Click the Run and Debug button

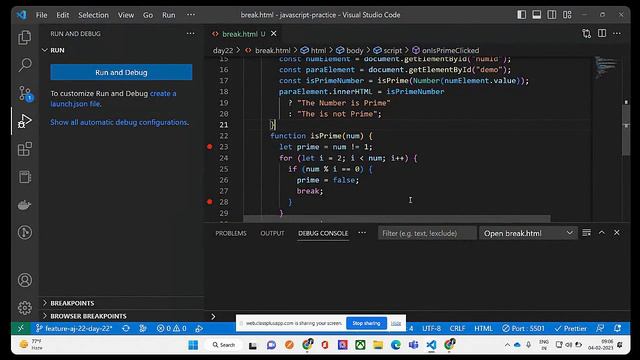tap(121, 72)
